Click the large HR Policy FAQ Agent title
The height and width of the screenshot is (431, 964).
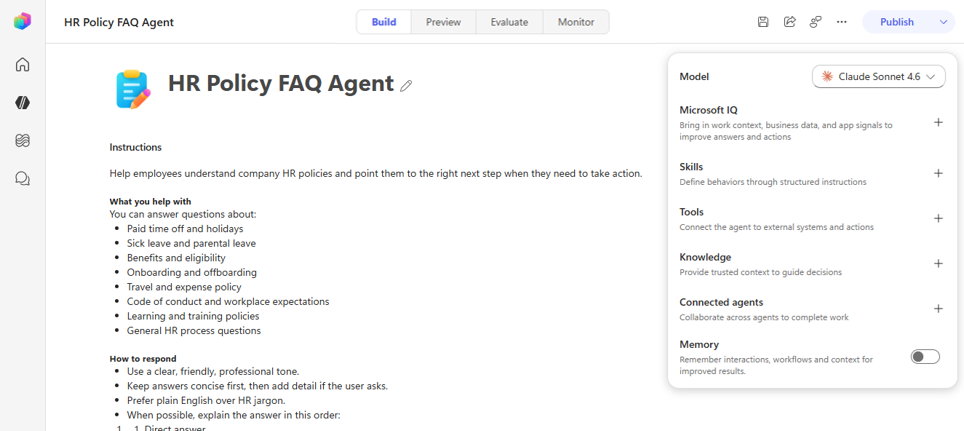(281, 83)
